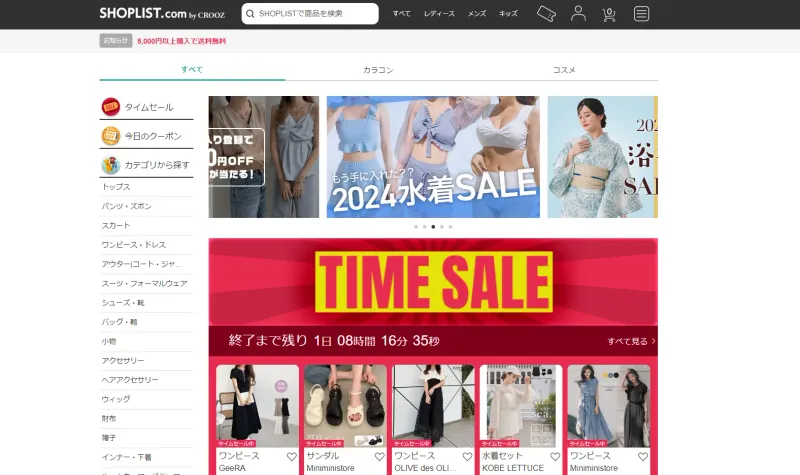Open the 円OFF registration banner on left
The height and width of the screenshot is (475, 800).
(x=264, y=157)
